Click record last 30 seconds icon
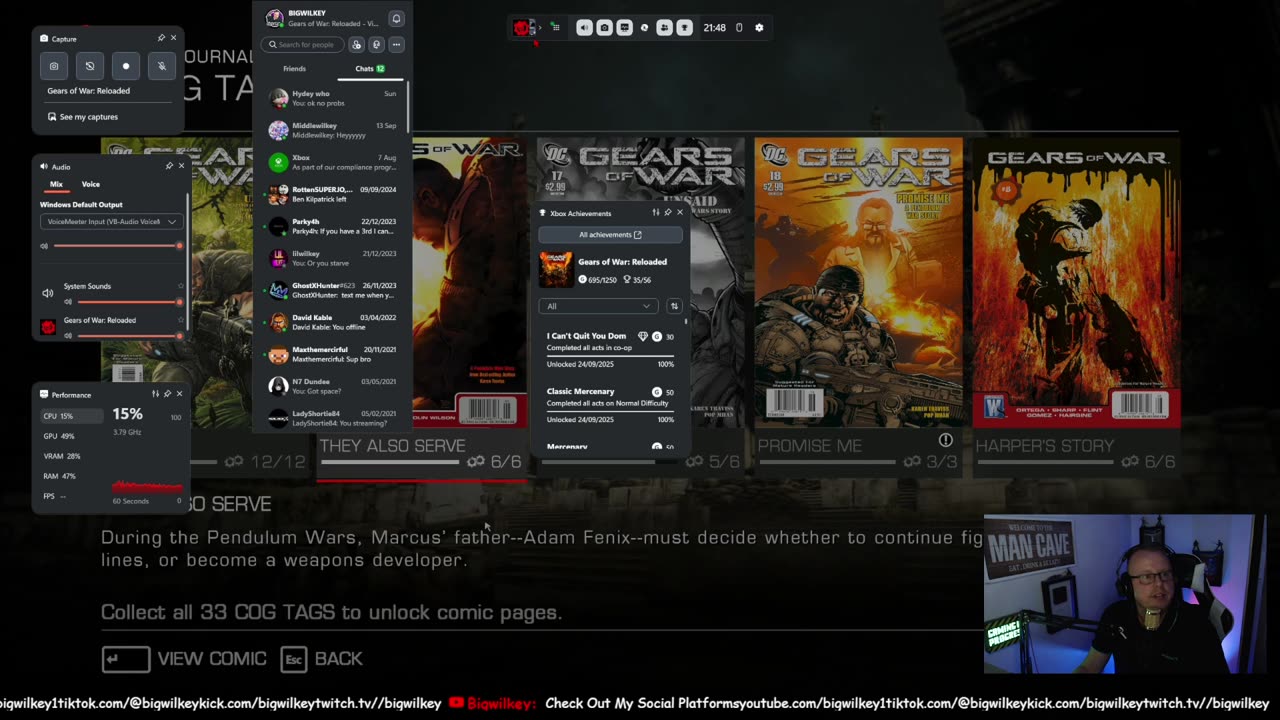The image size is (1280, 720). click(x=90, y=66)
